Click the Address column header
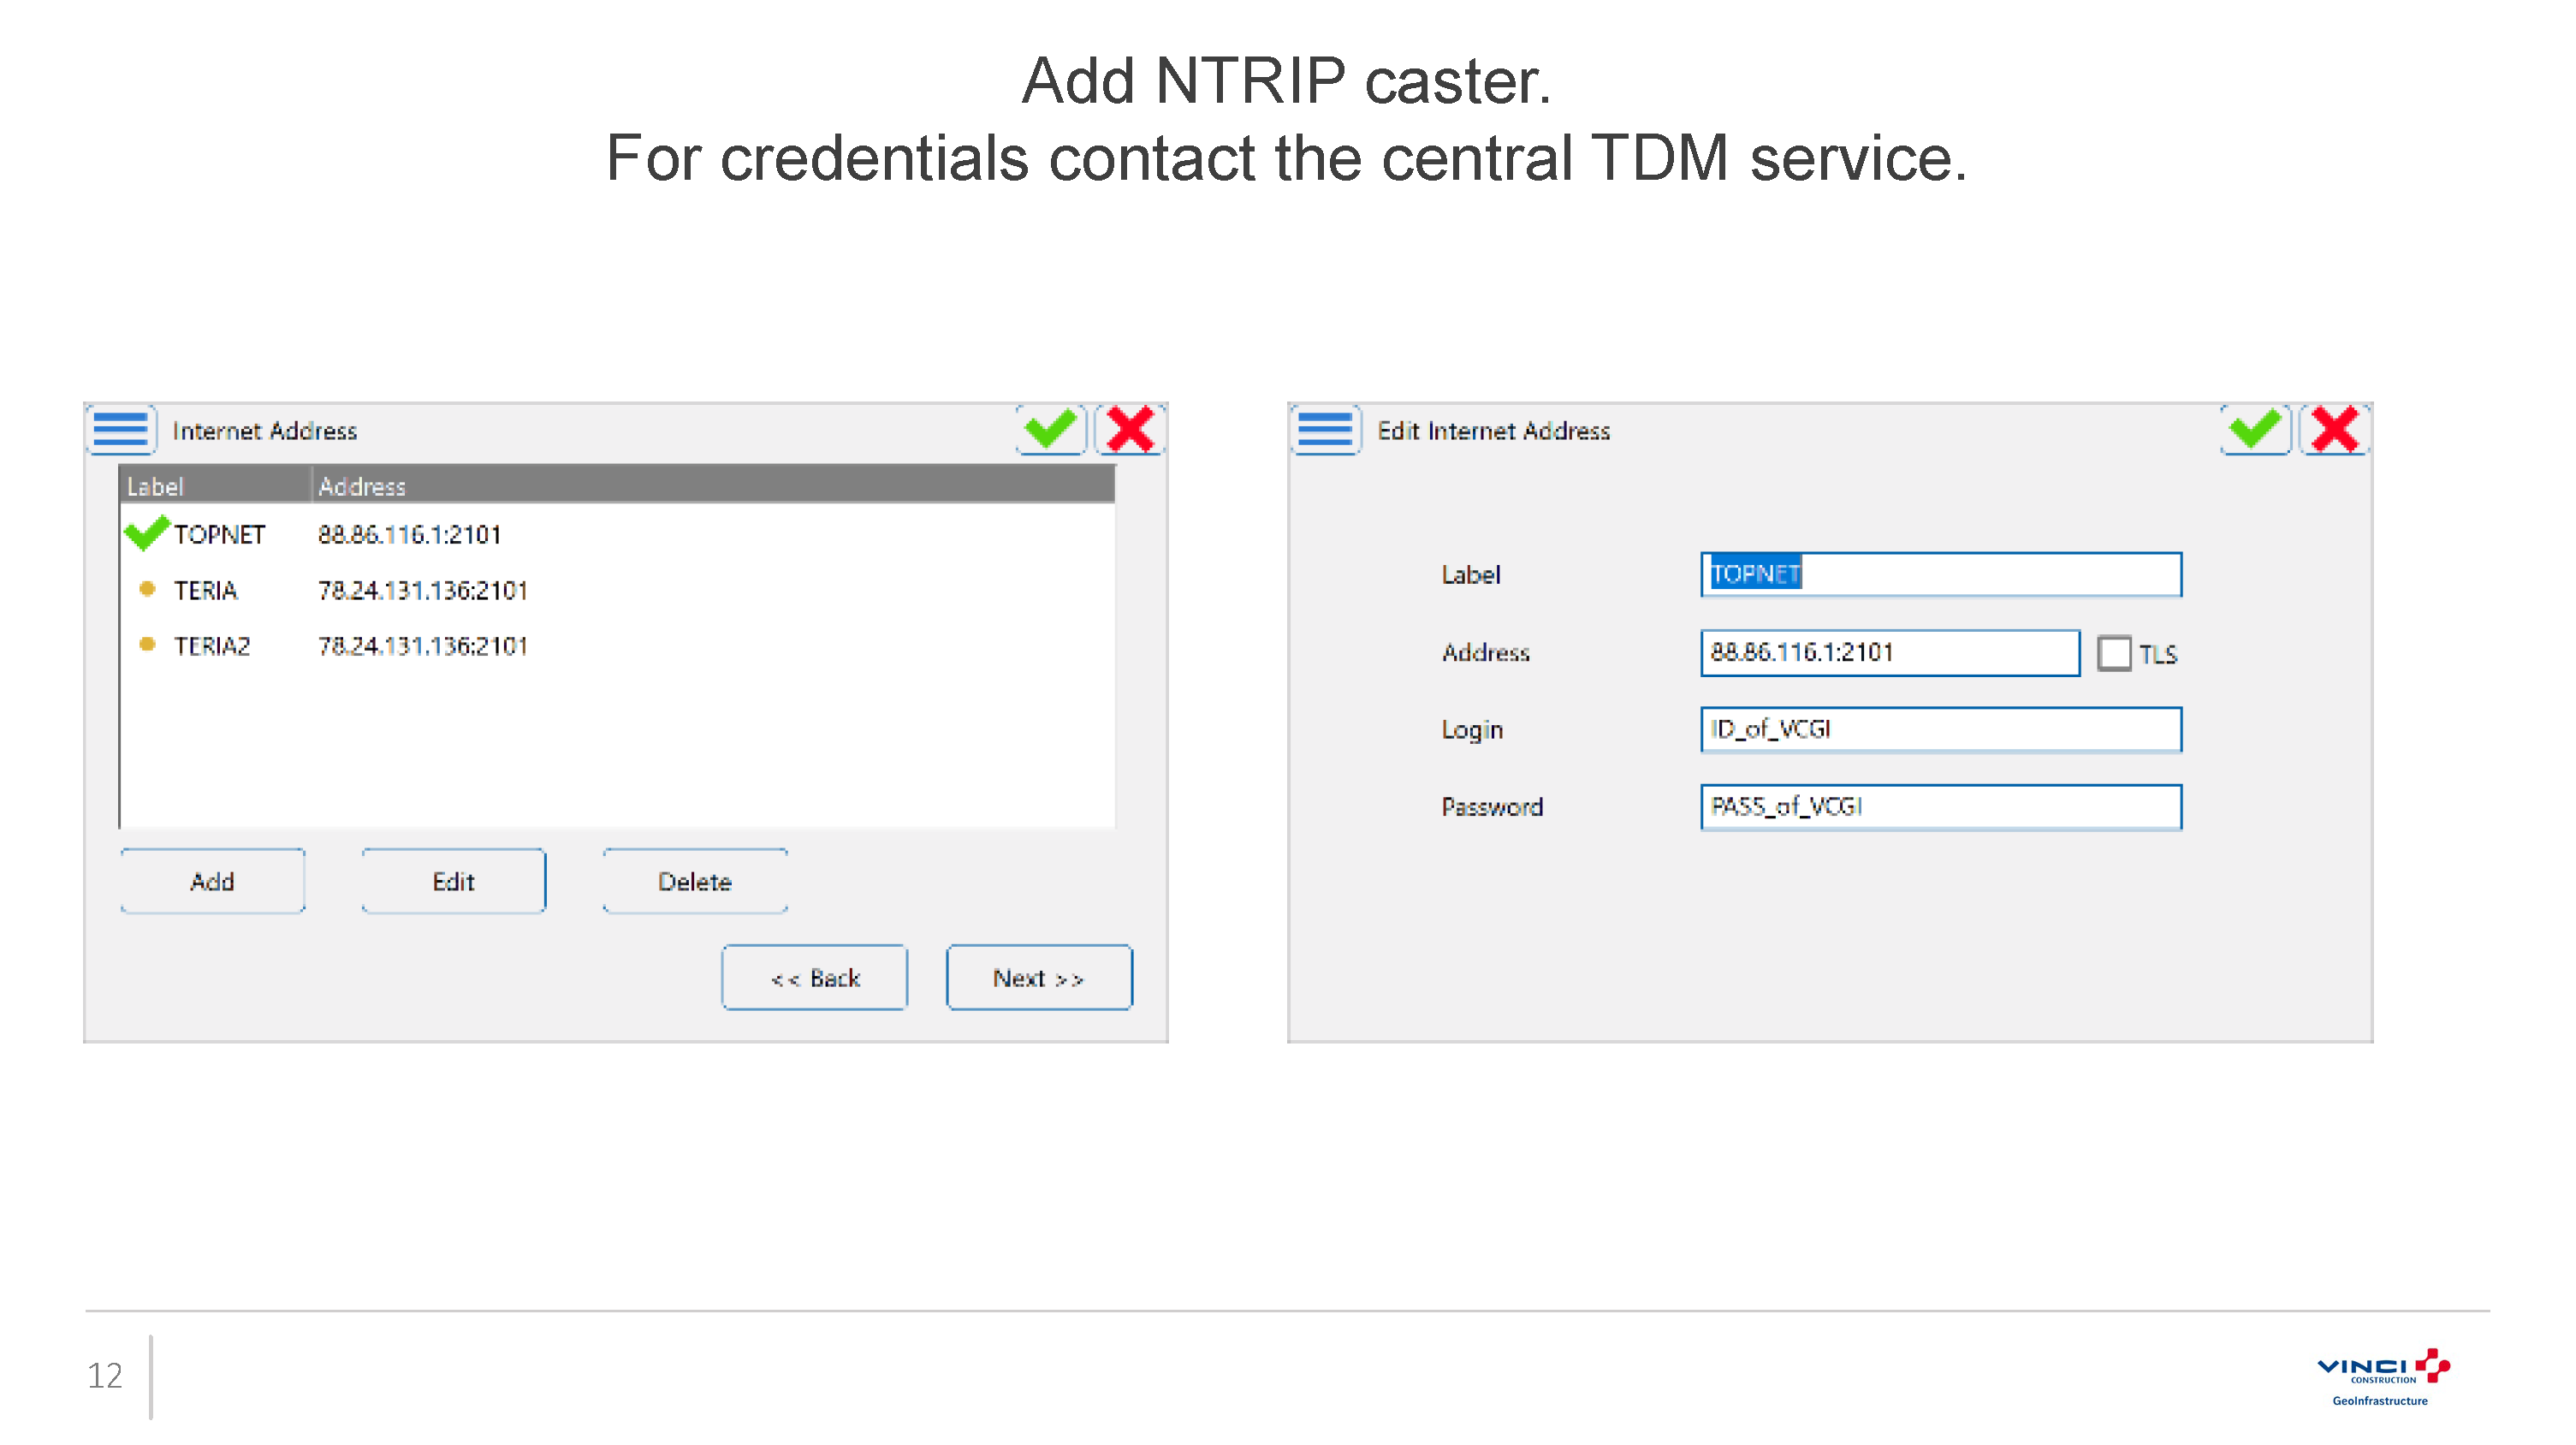 click(714, 486)
